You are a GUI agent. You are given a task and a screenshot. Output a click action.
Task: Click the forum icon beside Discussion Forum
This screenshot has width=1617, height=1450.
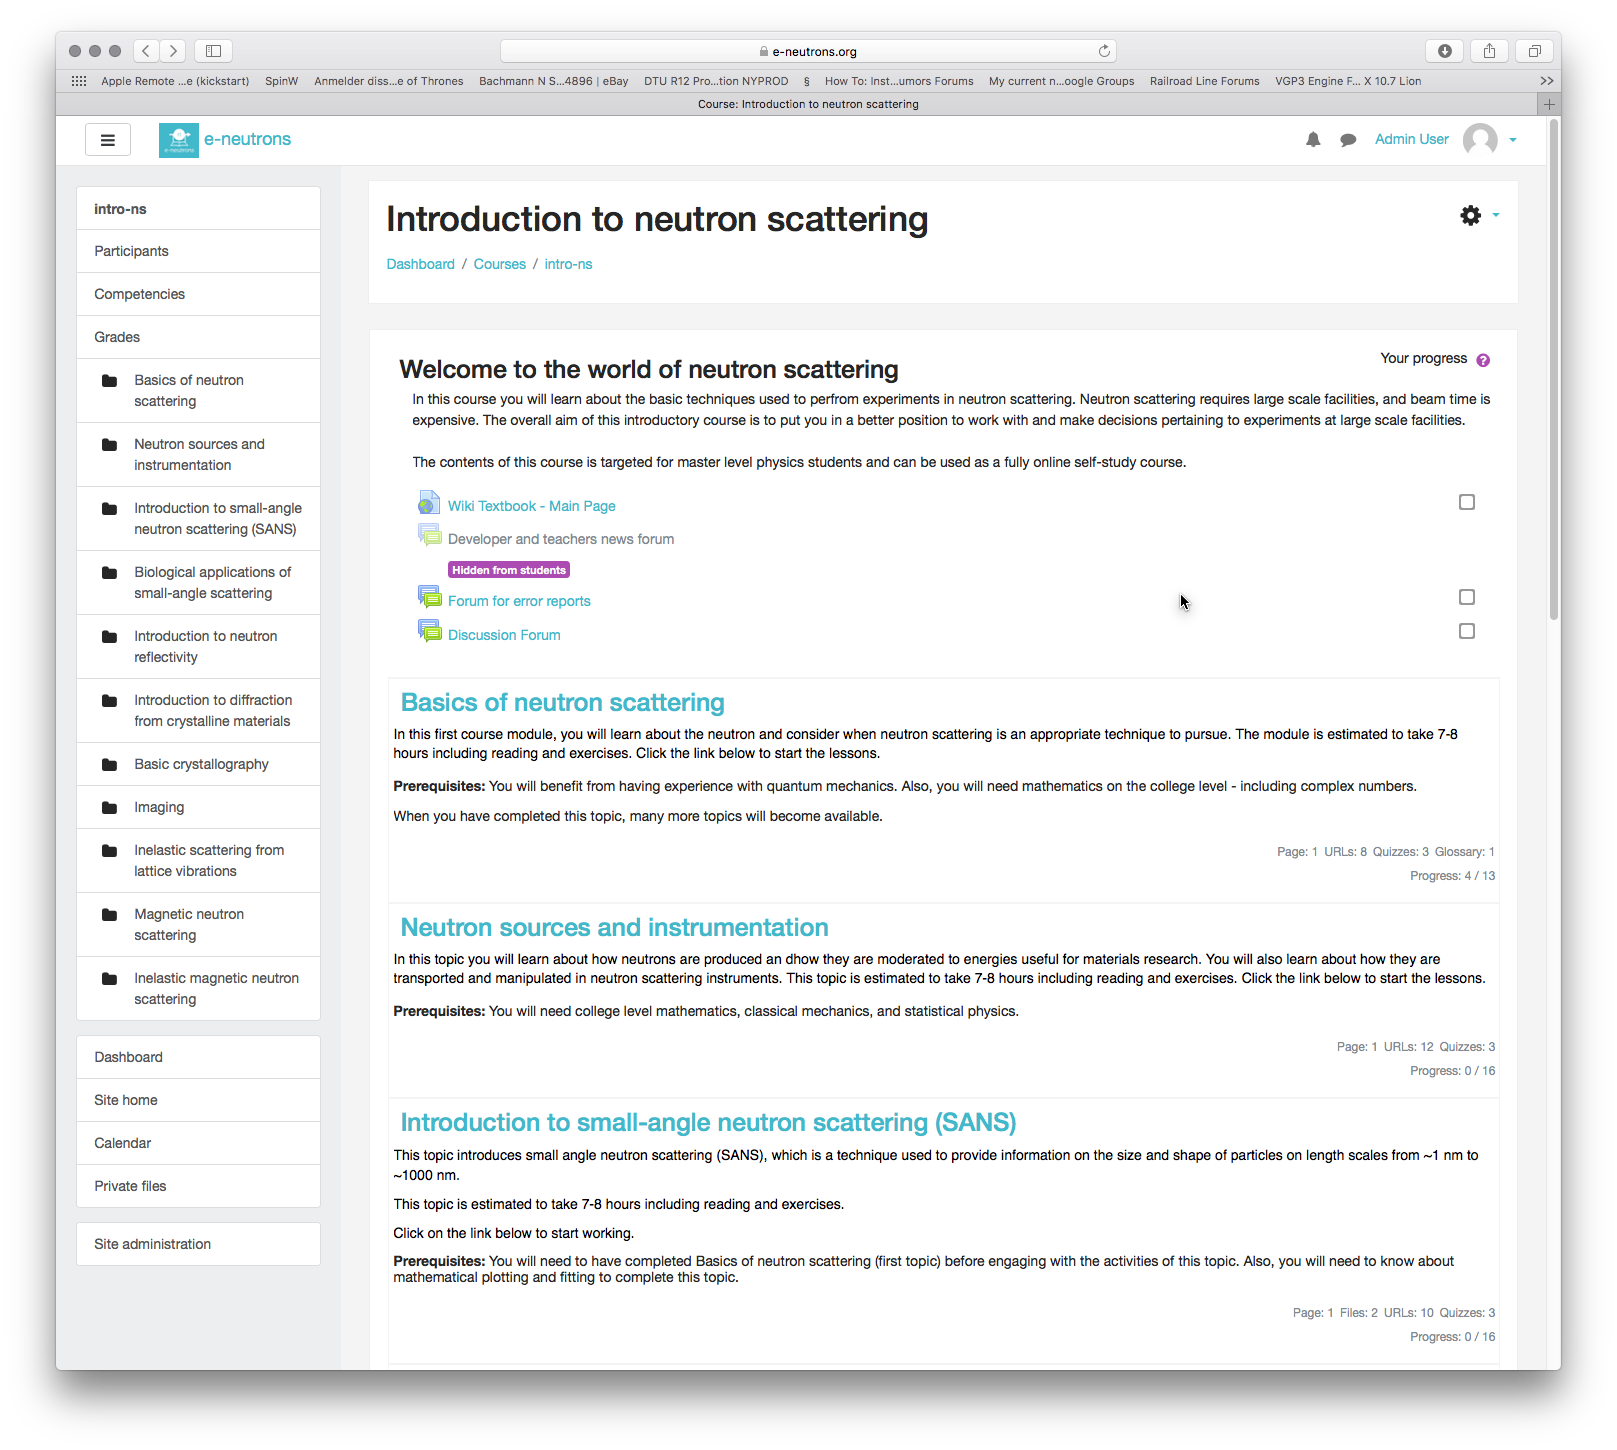coord(430,631)
